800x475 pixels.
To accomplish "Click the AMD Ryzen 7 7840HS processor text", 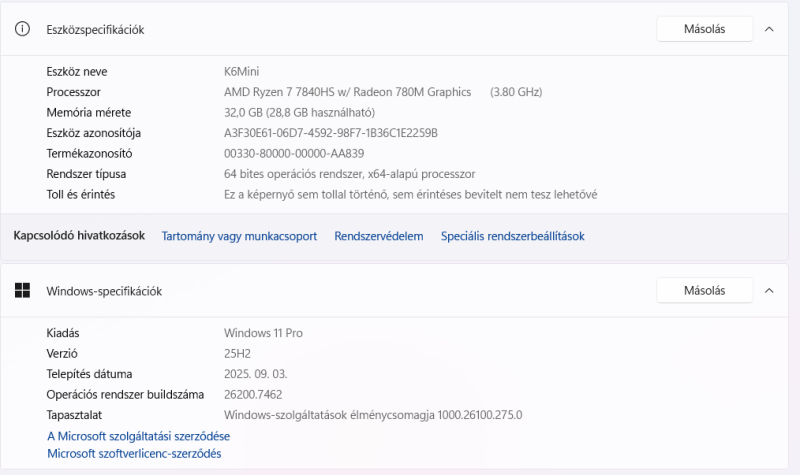I will coord(347,92).
